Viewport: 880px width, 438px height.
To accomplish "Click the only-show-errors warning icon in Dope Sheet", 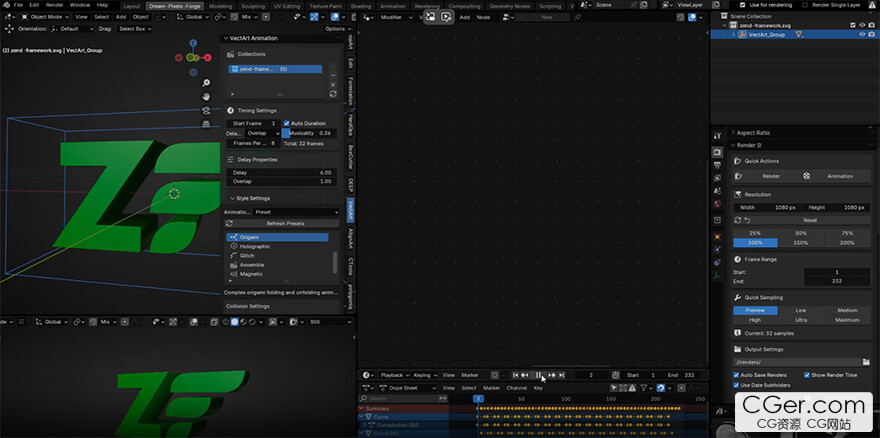I will tap(631, 388).
